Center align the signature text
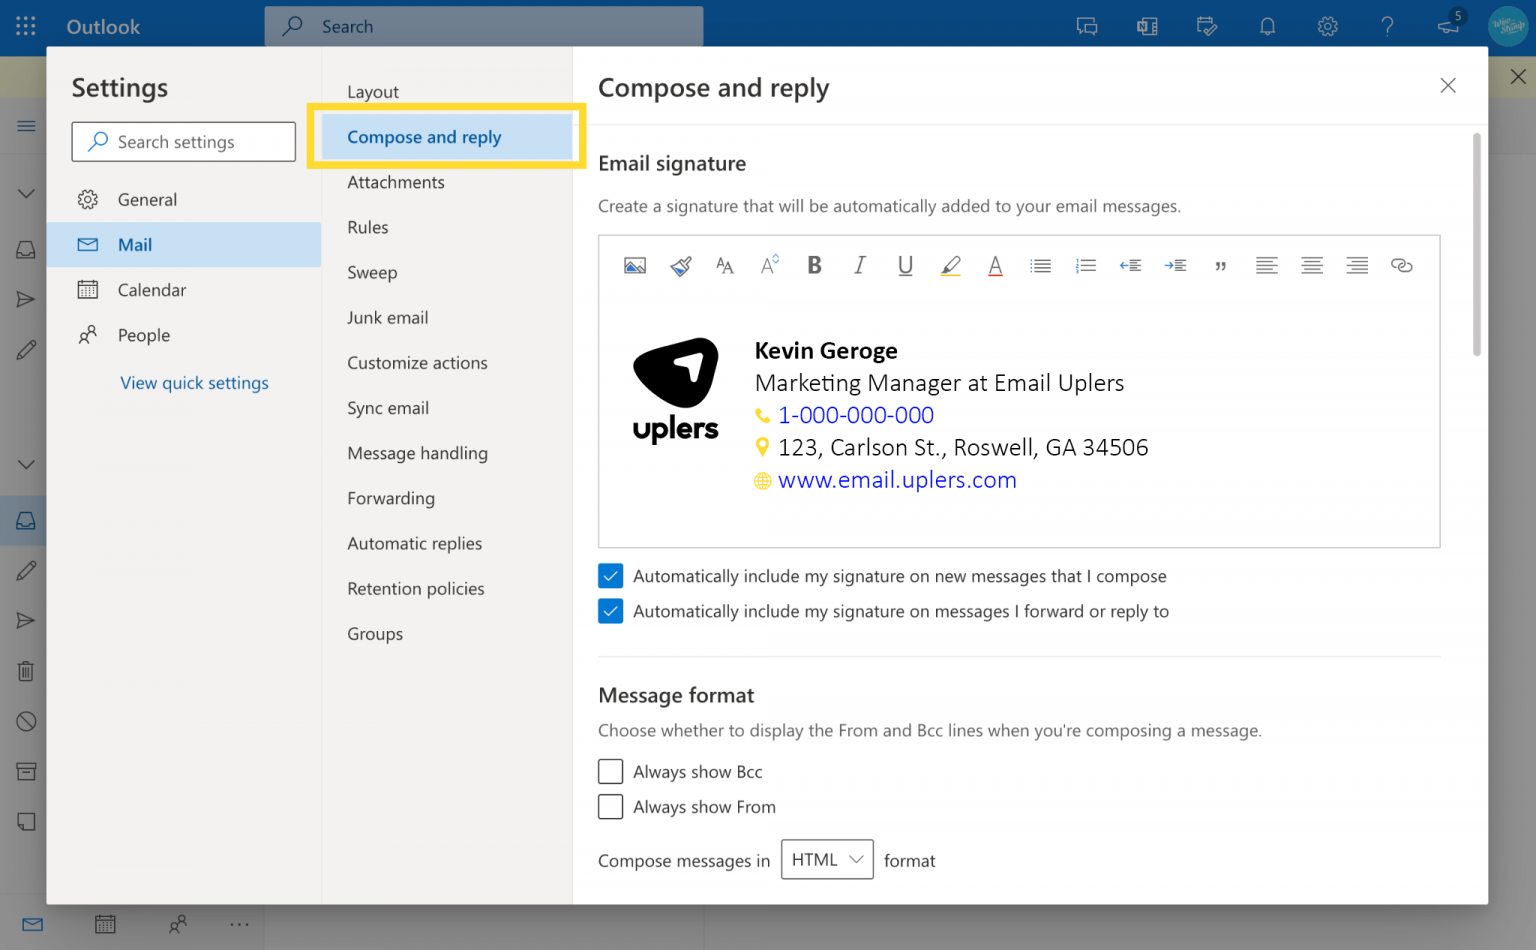This screenshot has width=1536, height=950. pos(1311,265)
